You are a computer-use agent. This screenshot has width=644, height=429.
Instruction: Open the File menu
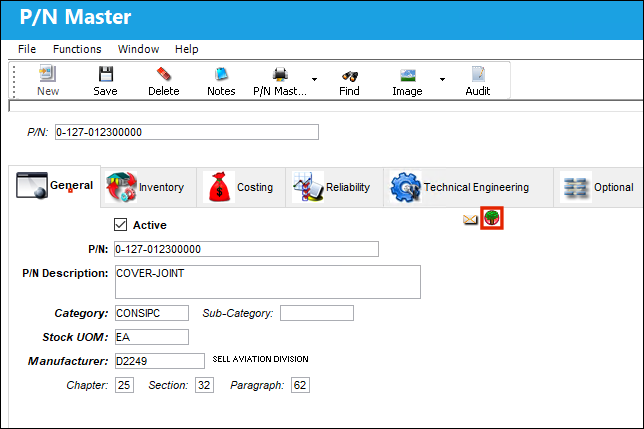[27, 49]
